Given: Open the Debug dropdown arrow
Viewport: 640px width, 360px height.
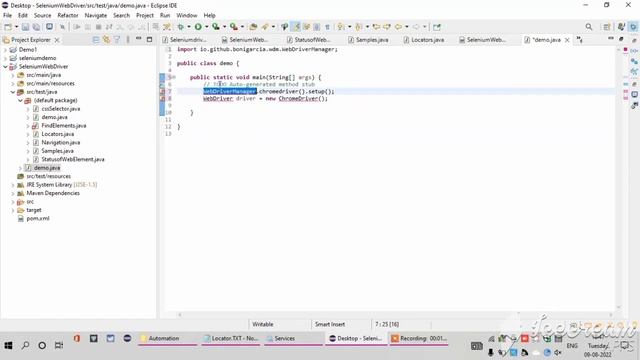Looking at the screenshot, I should tap(189, 27).
